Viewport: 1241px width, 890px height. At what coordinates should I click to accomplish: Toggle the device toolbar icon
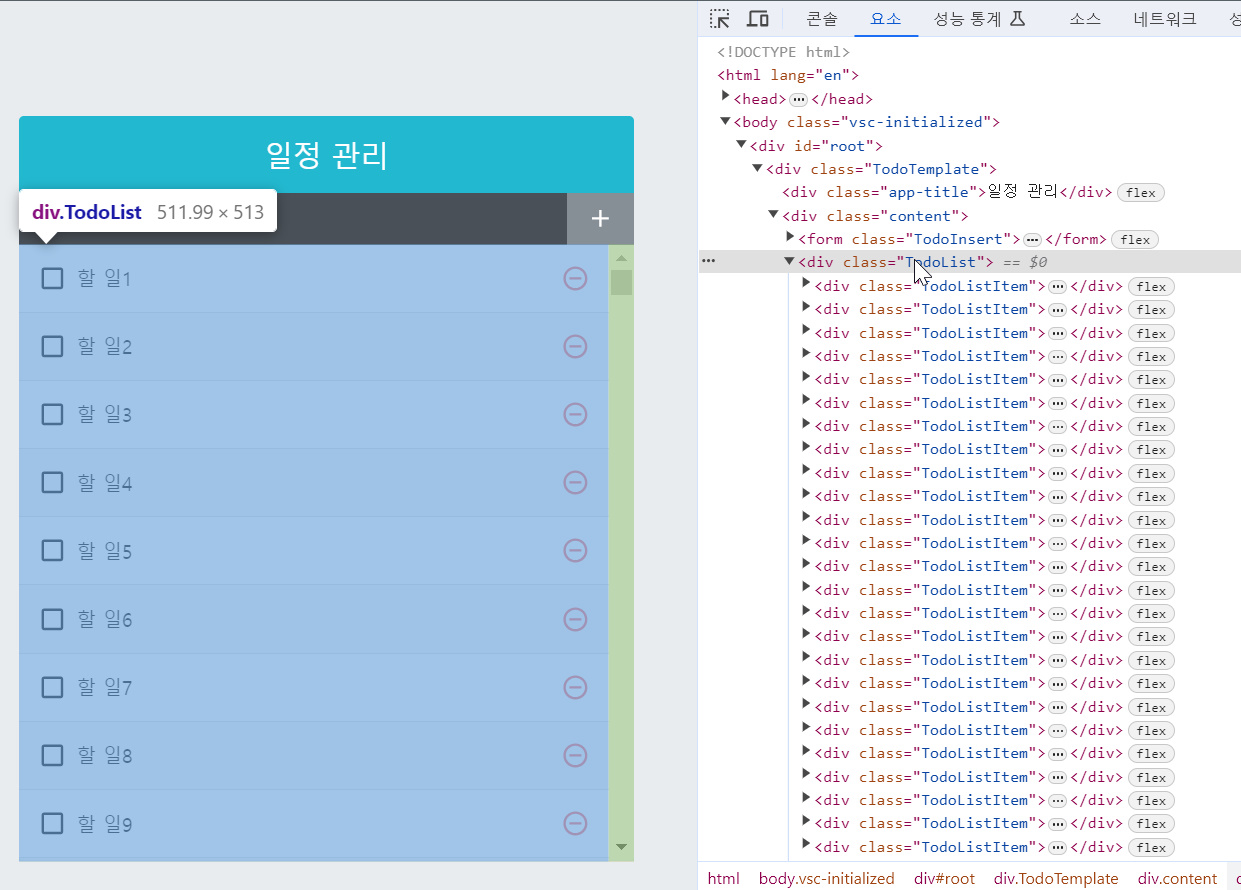(x=758, y=18)
